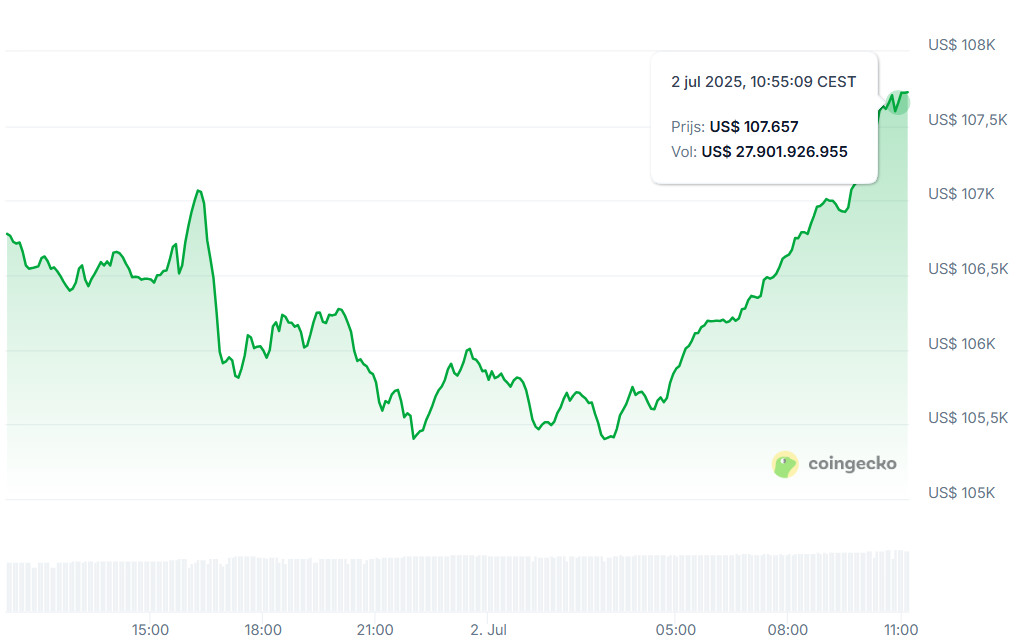The image size is (1015, 642).
Task: Click the 15:00 time axis label
Action: [x=150, y=630]
